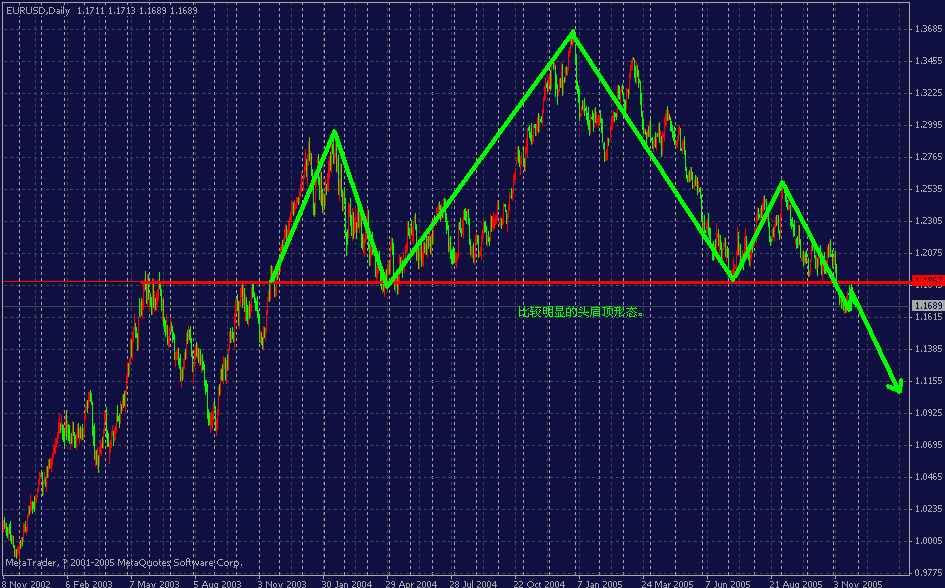Select the 1.0925 price scale label
The height and width of the screenshot is (588, 945).
click(928, 413)
